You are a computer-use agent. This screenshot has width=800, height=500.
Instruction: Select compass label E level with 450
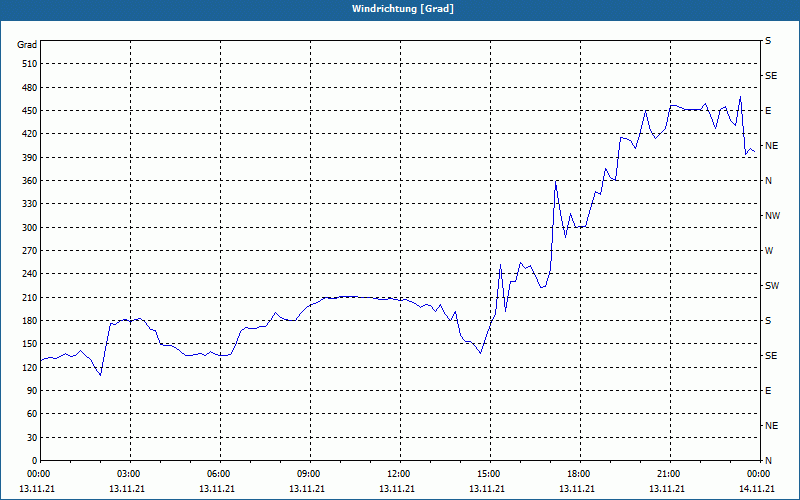pyautogui.click(x=768, y=111)
